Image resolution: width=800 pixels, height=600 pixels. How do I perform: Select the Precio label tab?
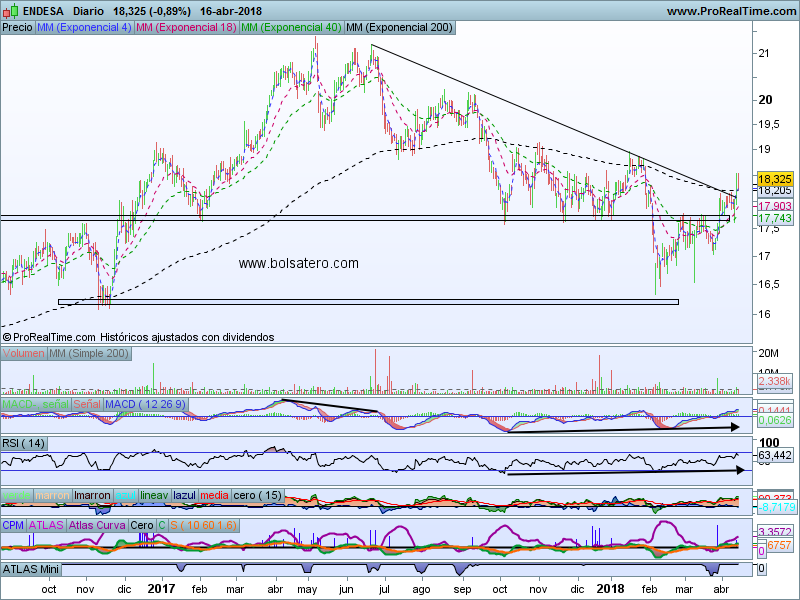[17, 28]
